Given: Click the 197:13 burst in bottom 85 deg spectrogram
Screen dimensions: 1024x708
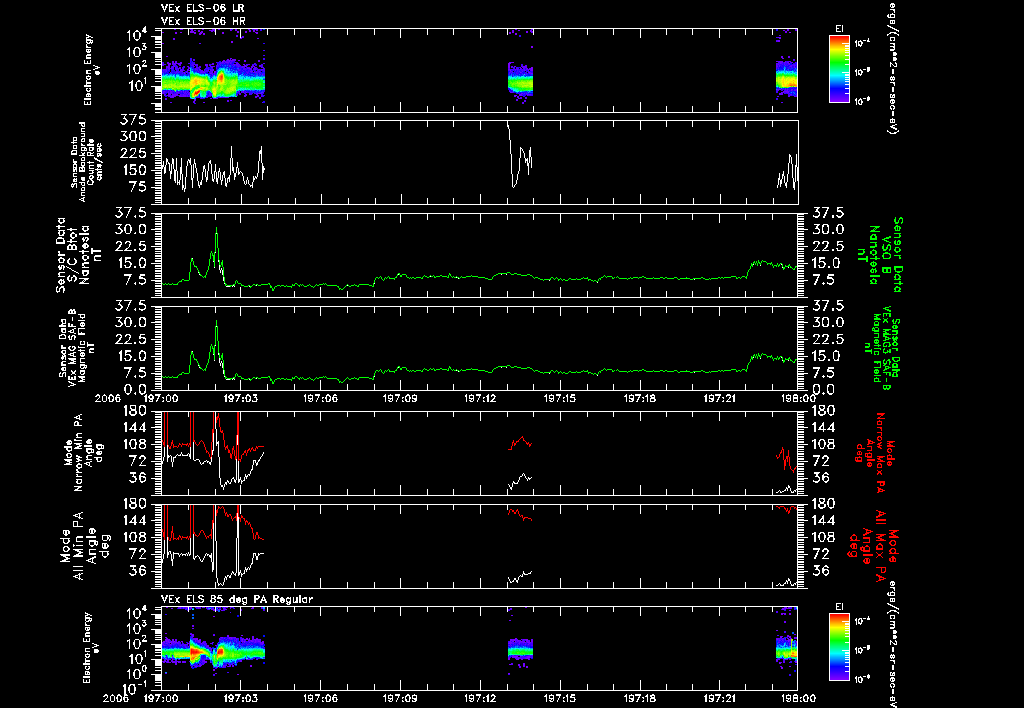Looking at the screenshot, I should coord(520,651).
